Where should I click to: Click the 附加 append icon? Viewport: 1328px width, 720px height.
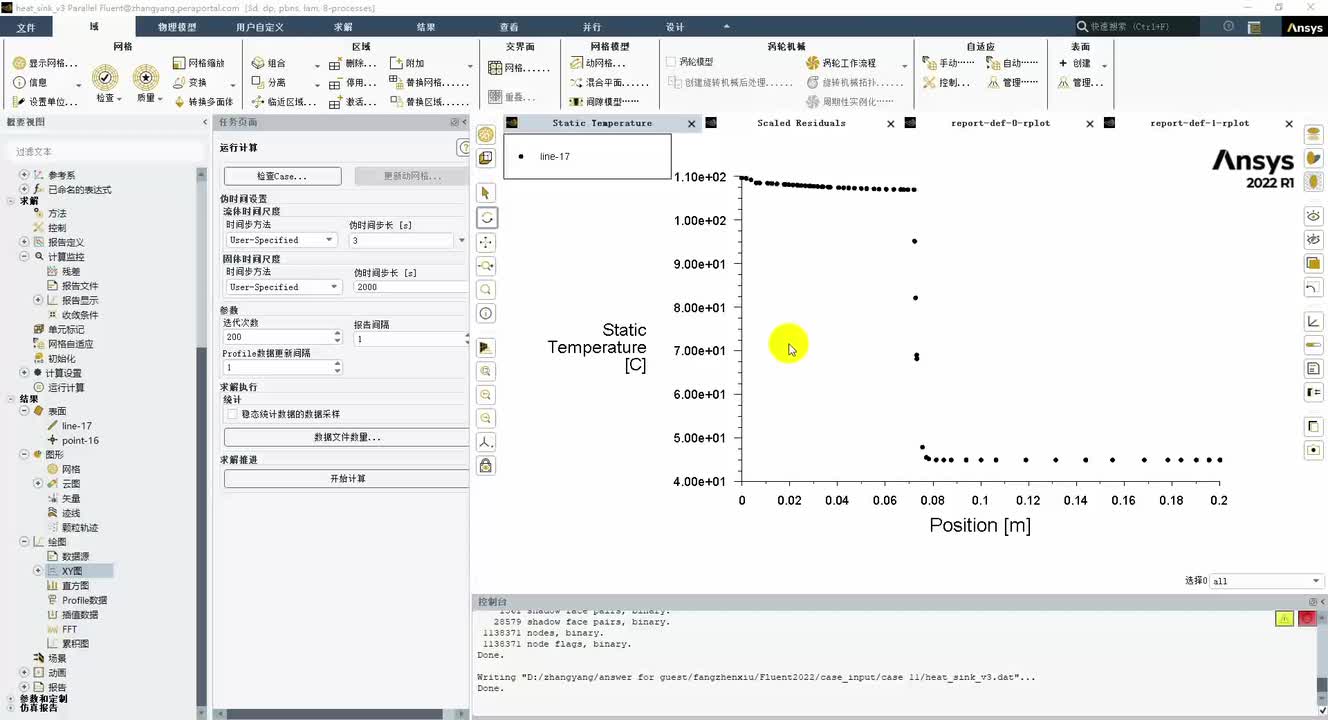coord(395,63)
